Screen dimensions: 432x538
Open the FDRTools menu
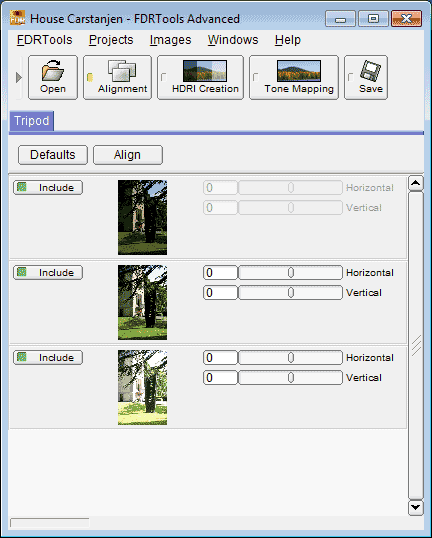[45, 40]
